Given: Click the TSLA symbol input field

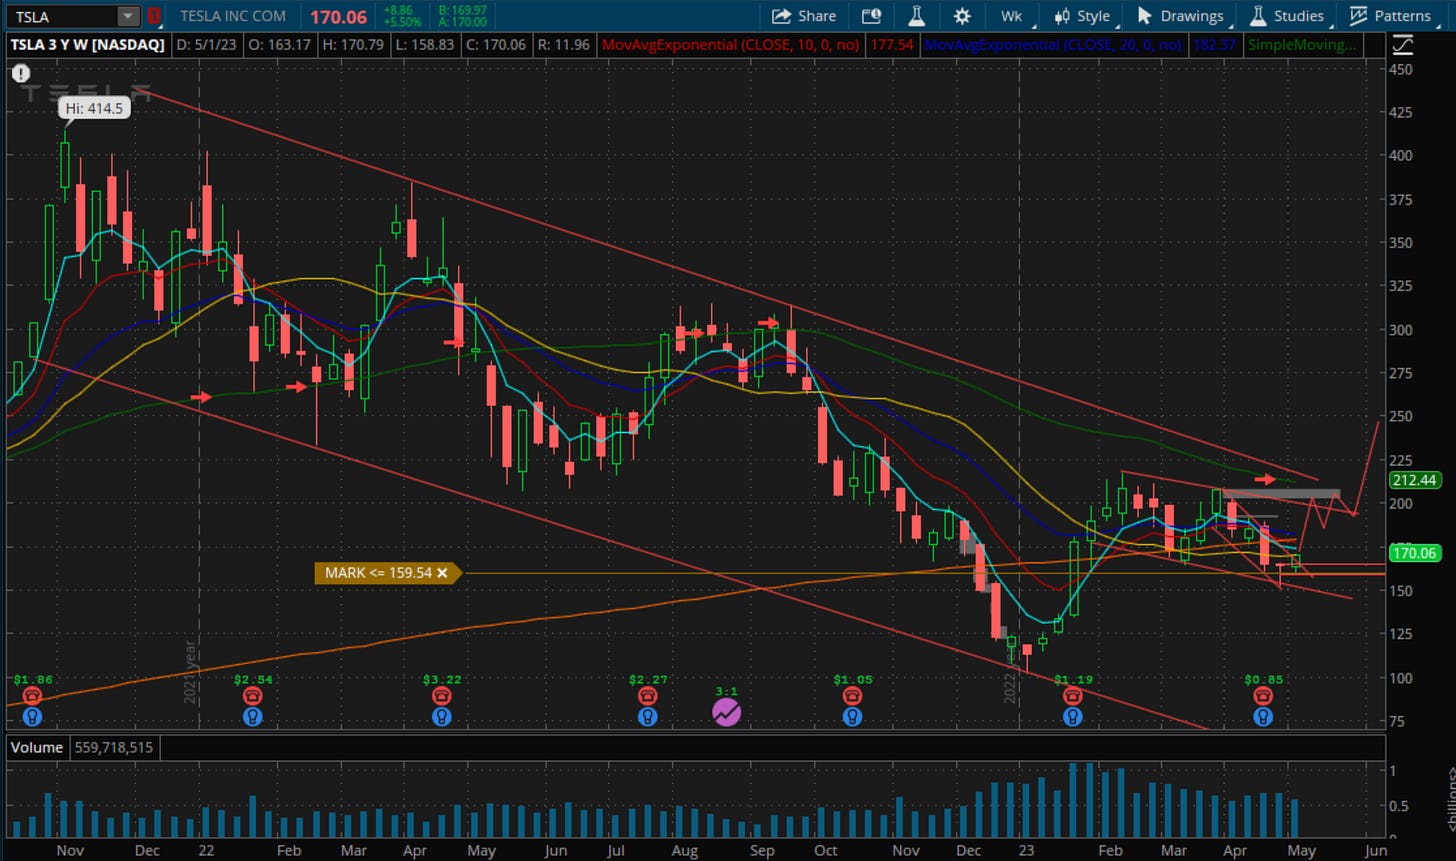Looking at the screenshot, I should [62, 16].
